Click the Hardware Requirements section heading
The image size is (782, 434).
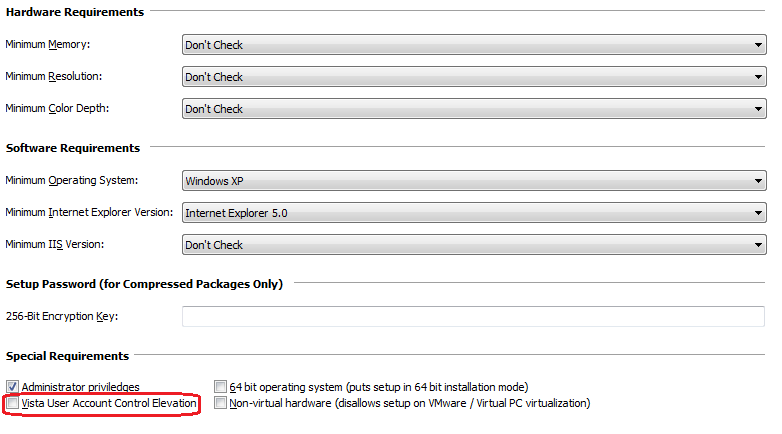(75, 12)
